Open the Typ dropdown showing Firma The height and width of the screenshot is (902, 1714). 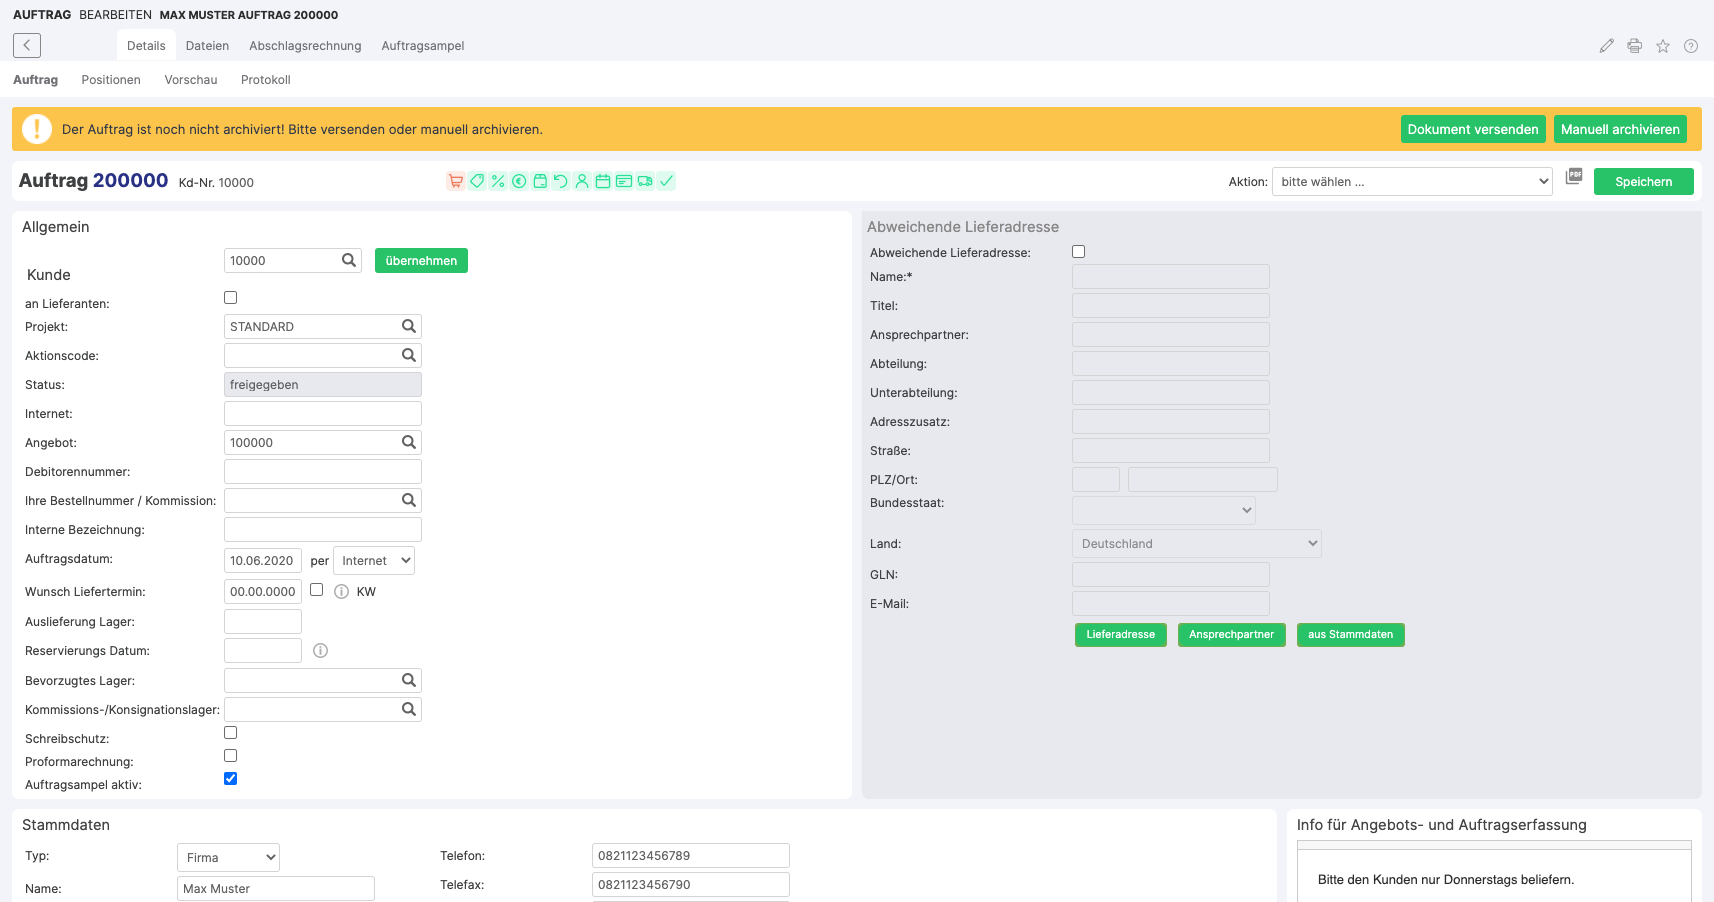[x=228, y=858]
